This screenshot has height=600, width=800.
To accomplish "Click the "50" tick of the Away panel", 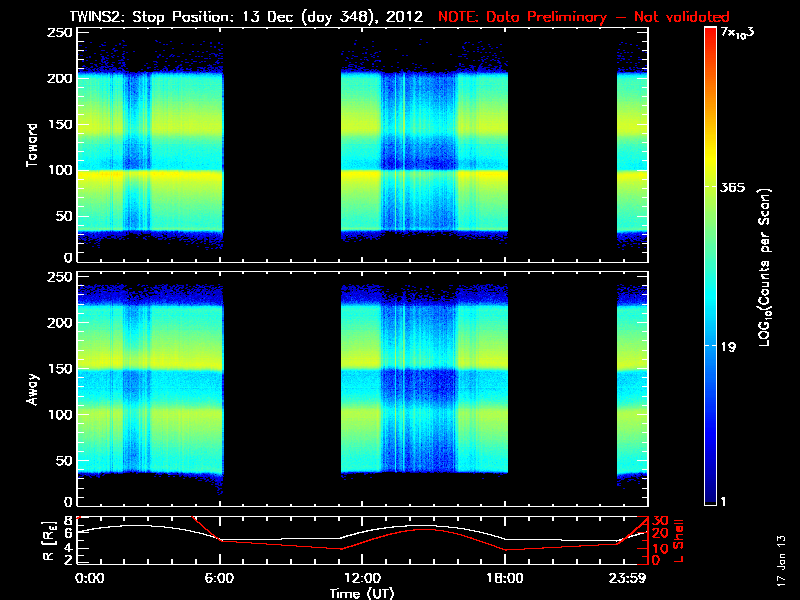I will point(64,460).
